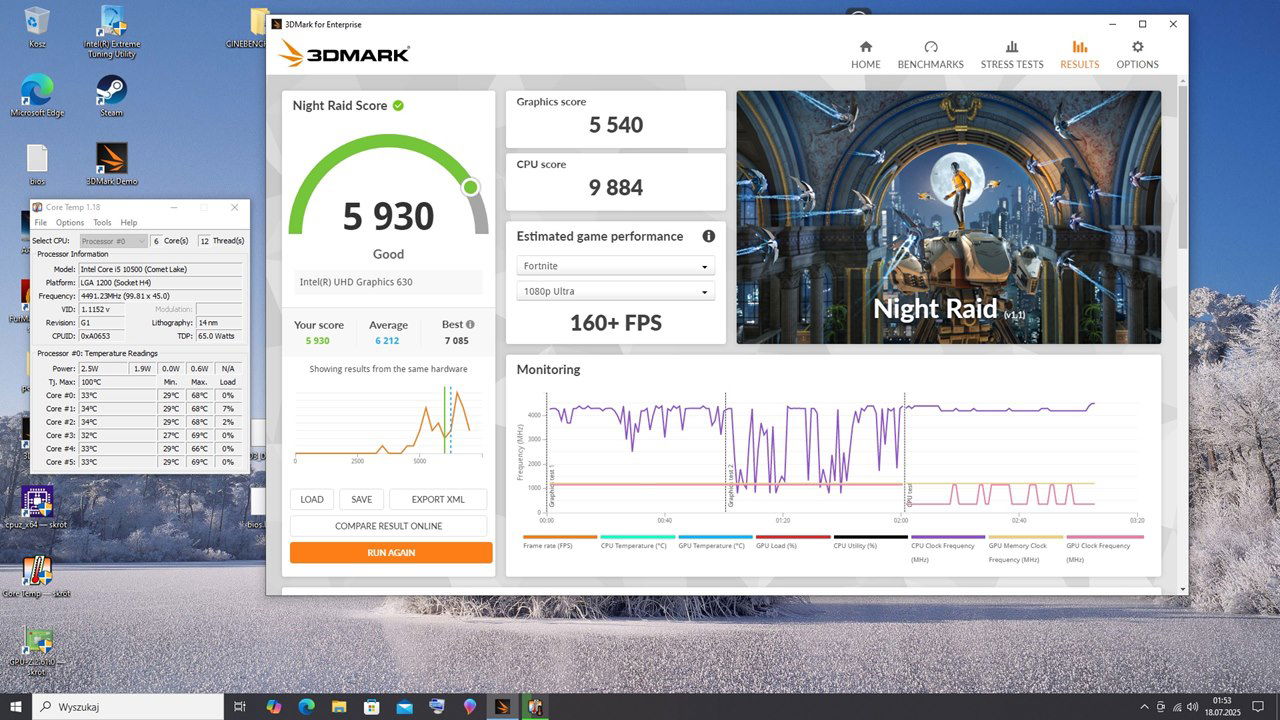This screenshot has width=1280, height=720.
Task: Open the Windows Start menu
Action: 15,706
